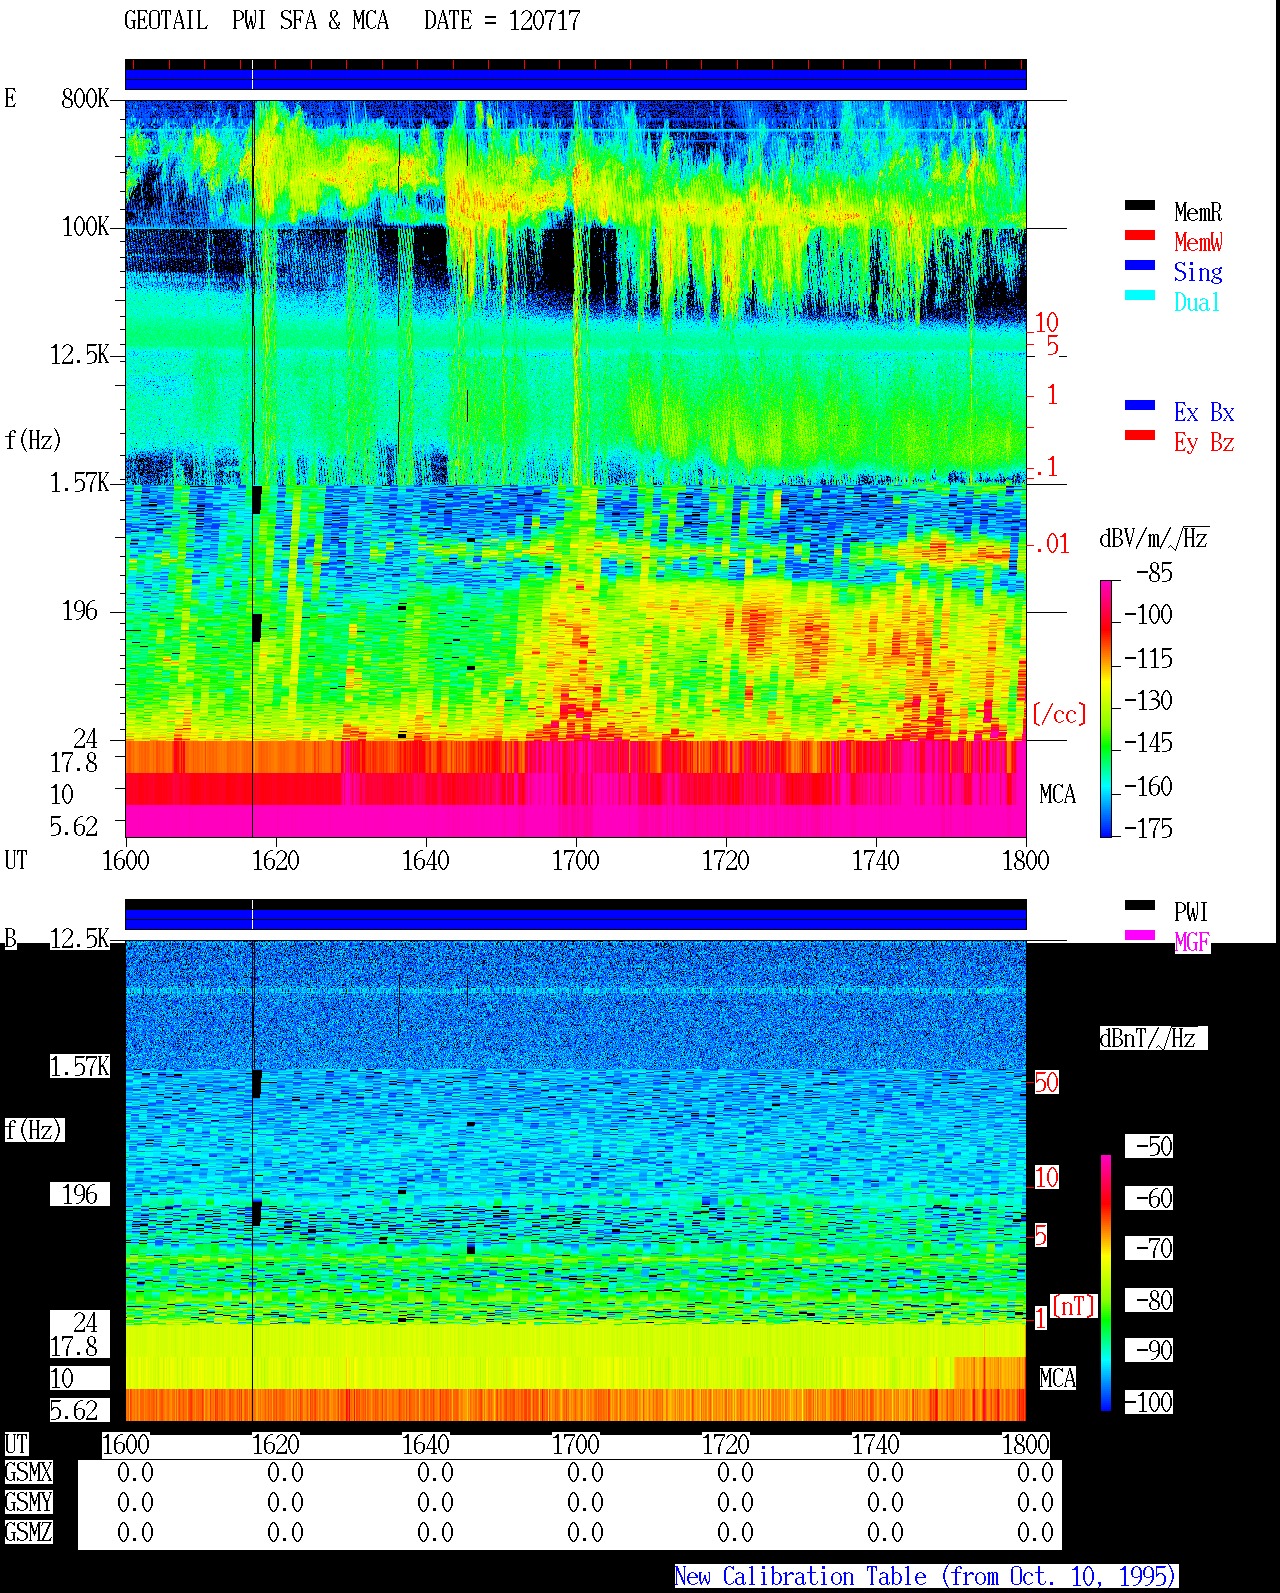The width and height of the screenshot is (1280, 1593).
Task: Click the 'Ex Bx' legend label
Action: (1204, 412)
